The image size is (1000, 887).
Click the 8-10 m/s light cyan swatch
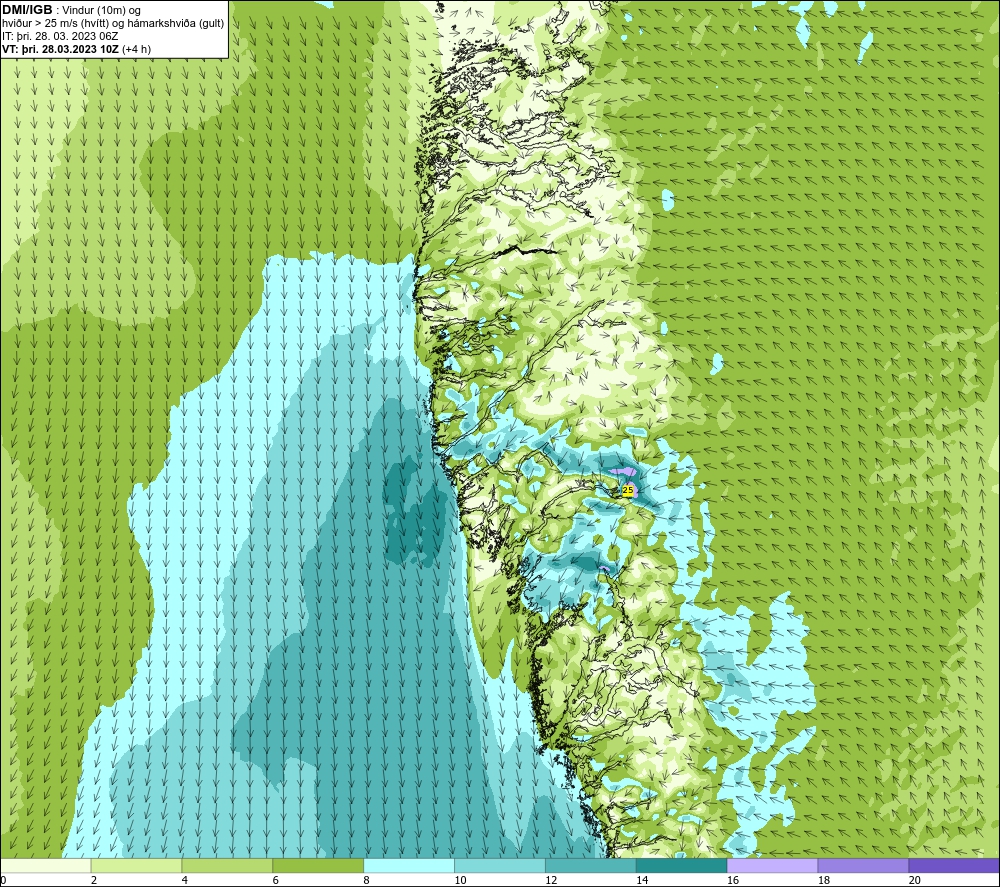[x=409, y=865]
